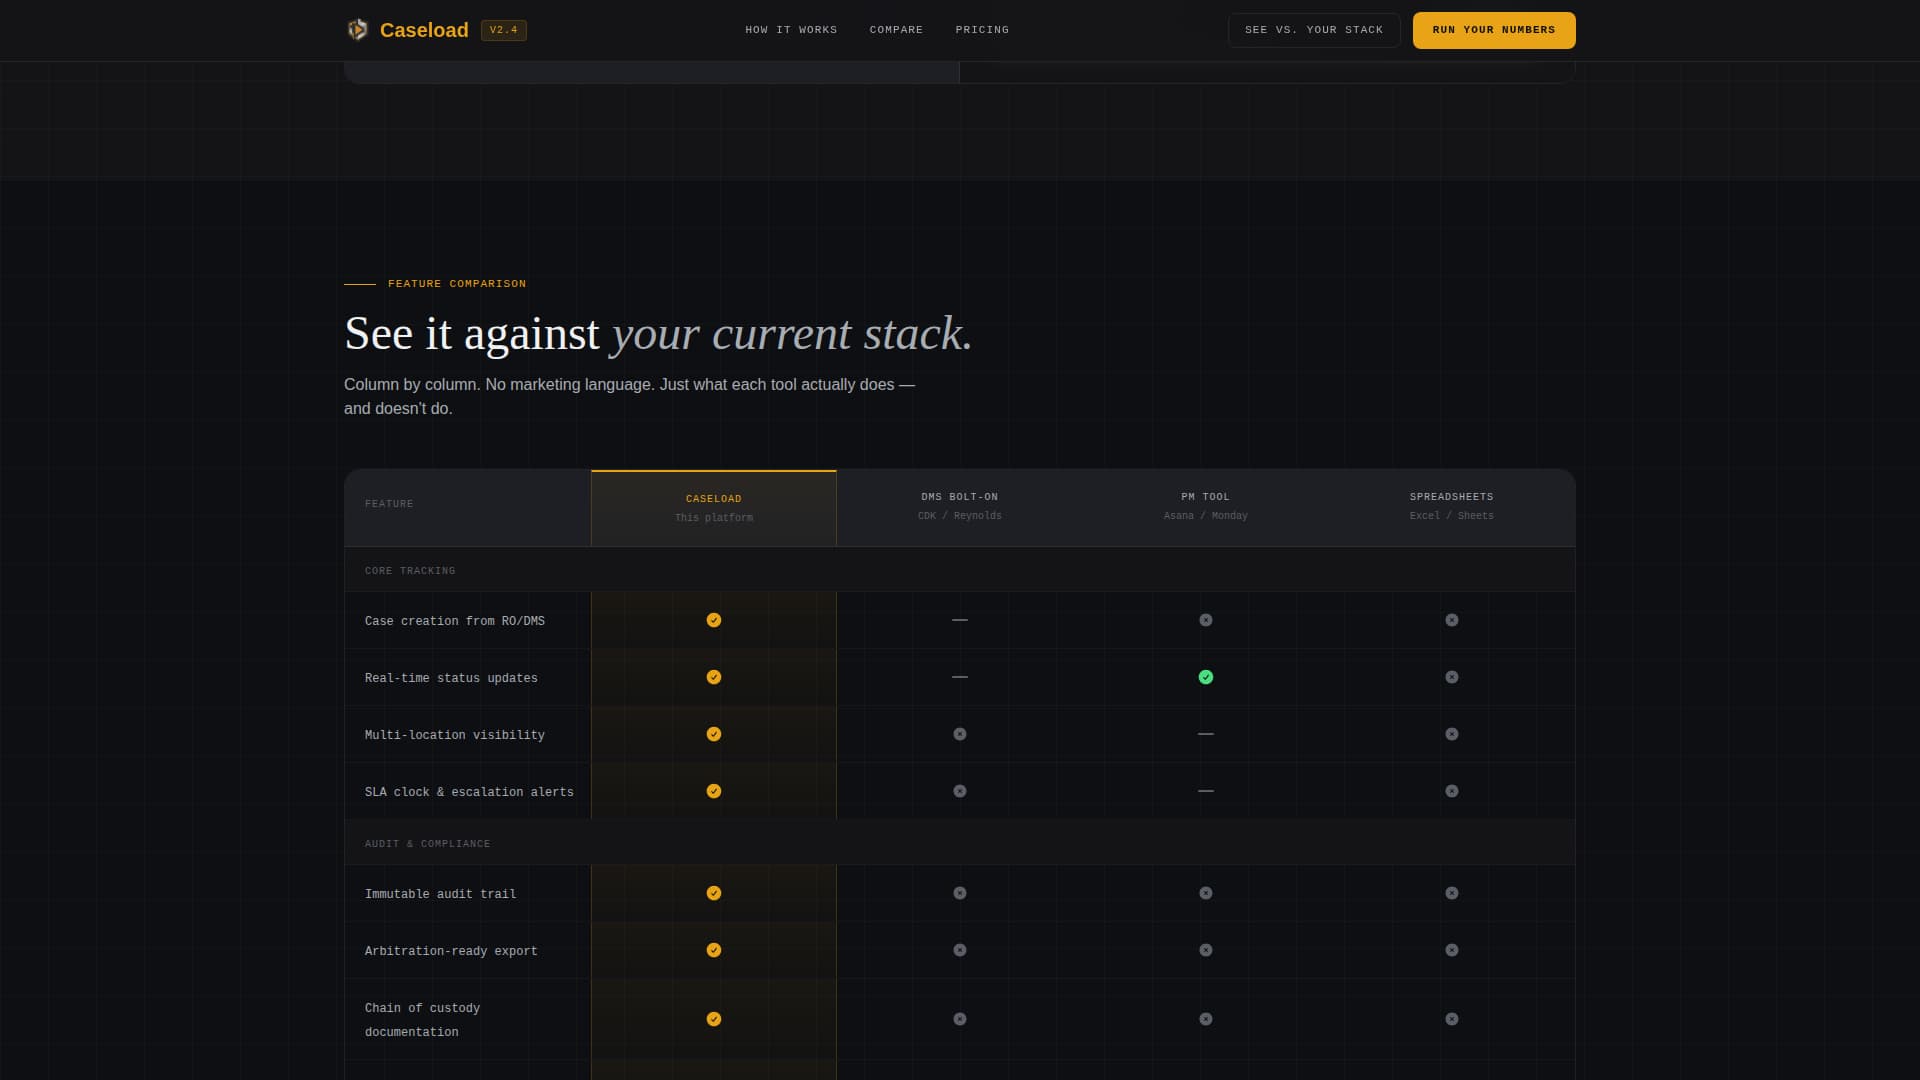Click DMS Bolt-on dash for Case creation from RO/DMS

[x=960, y=620]
